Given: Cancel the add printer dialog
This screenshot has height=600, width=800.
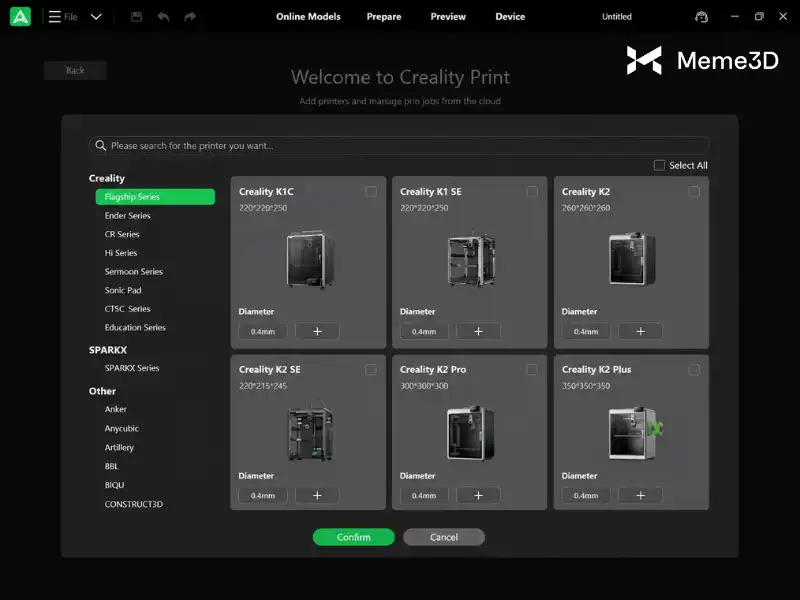Looking at the screenshot, I should pyautogui.click(x=444, y=537).
